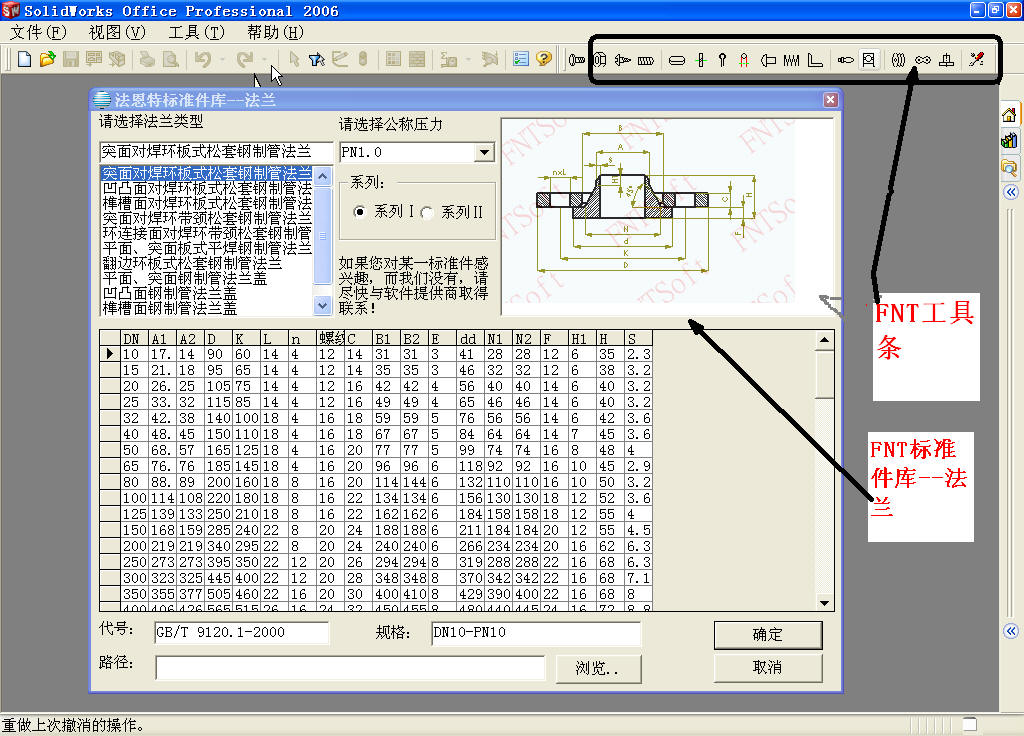Click the highlighted flange library icon

point(869,60)
